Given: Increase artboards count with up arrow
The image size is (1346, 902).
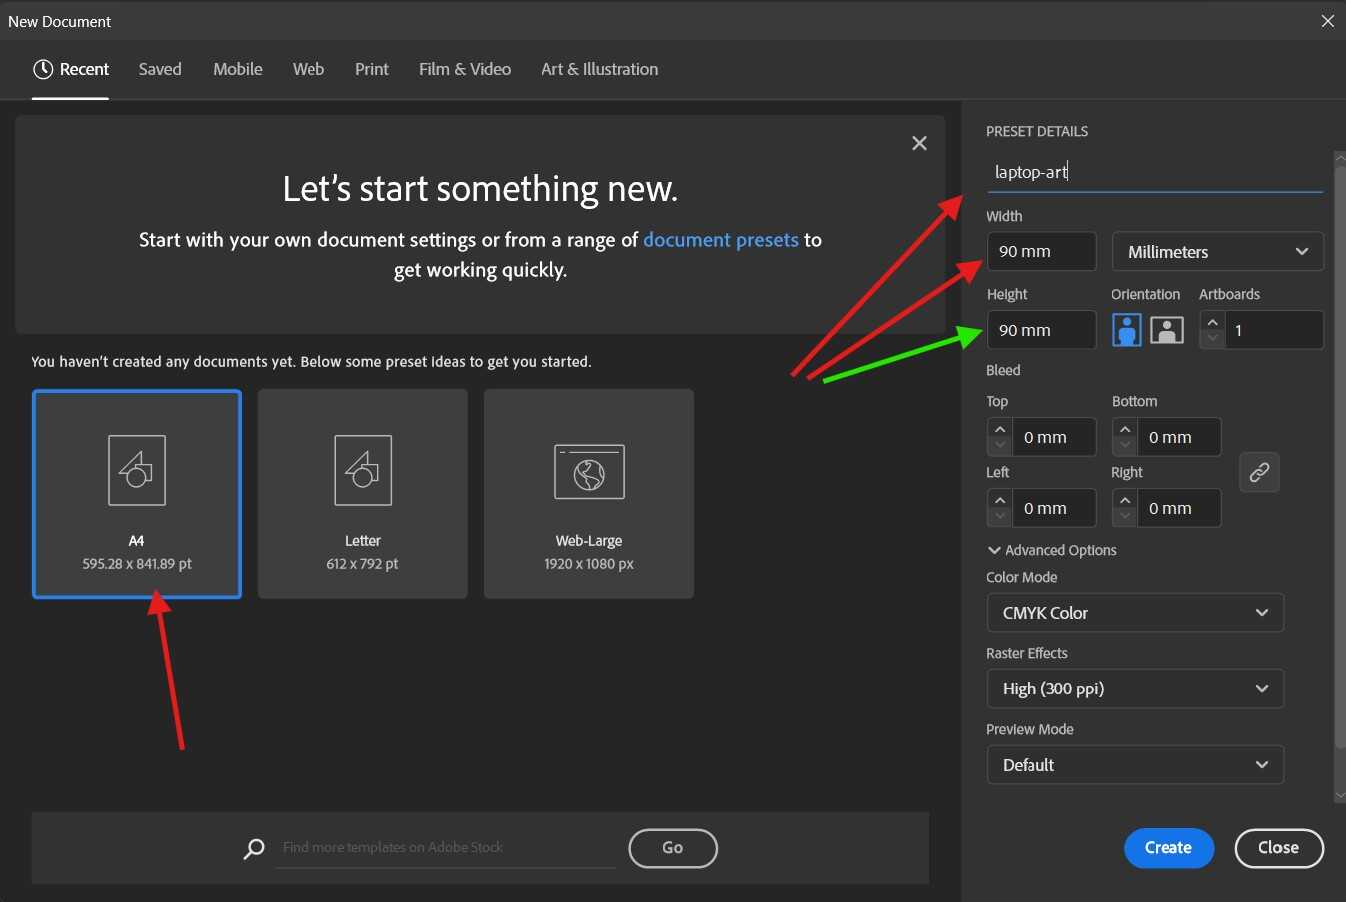Looking at the screenshot, I should (1212, 321).
